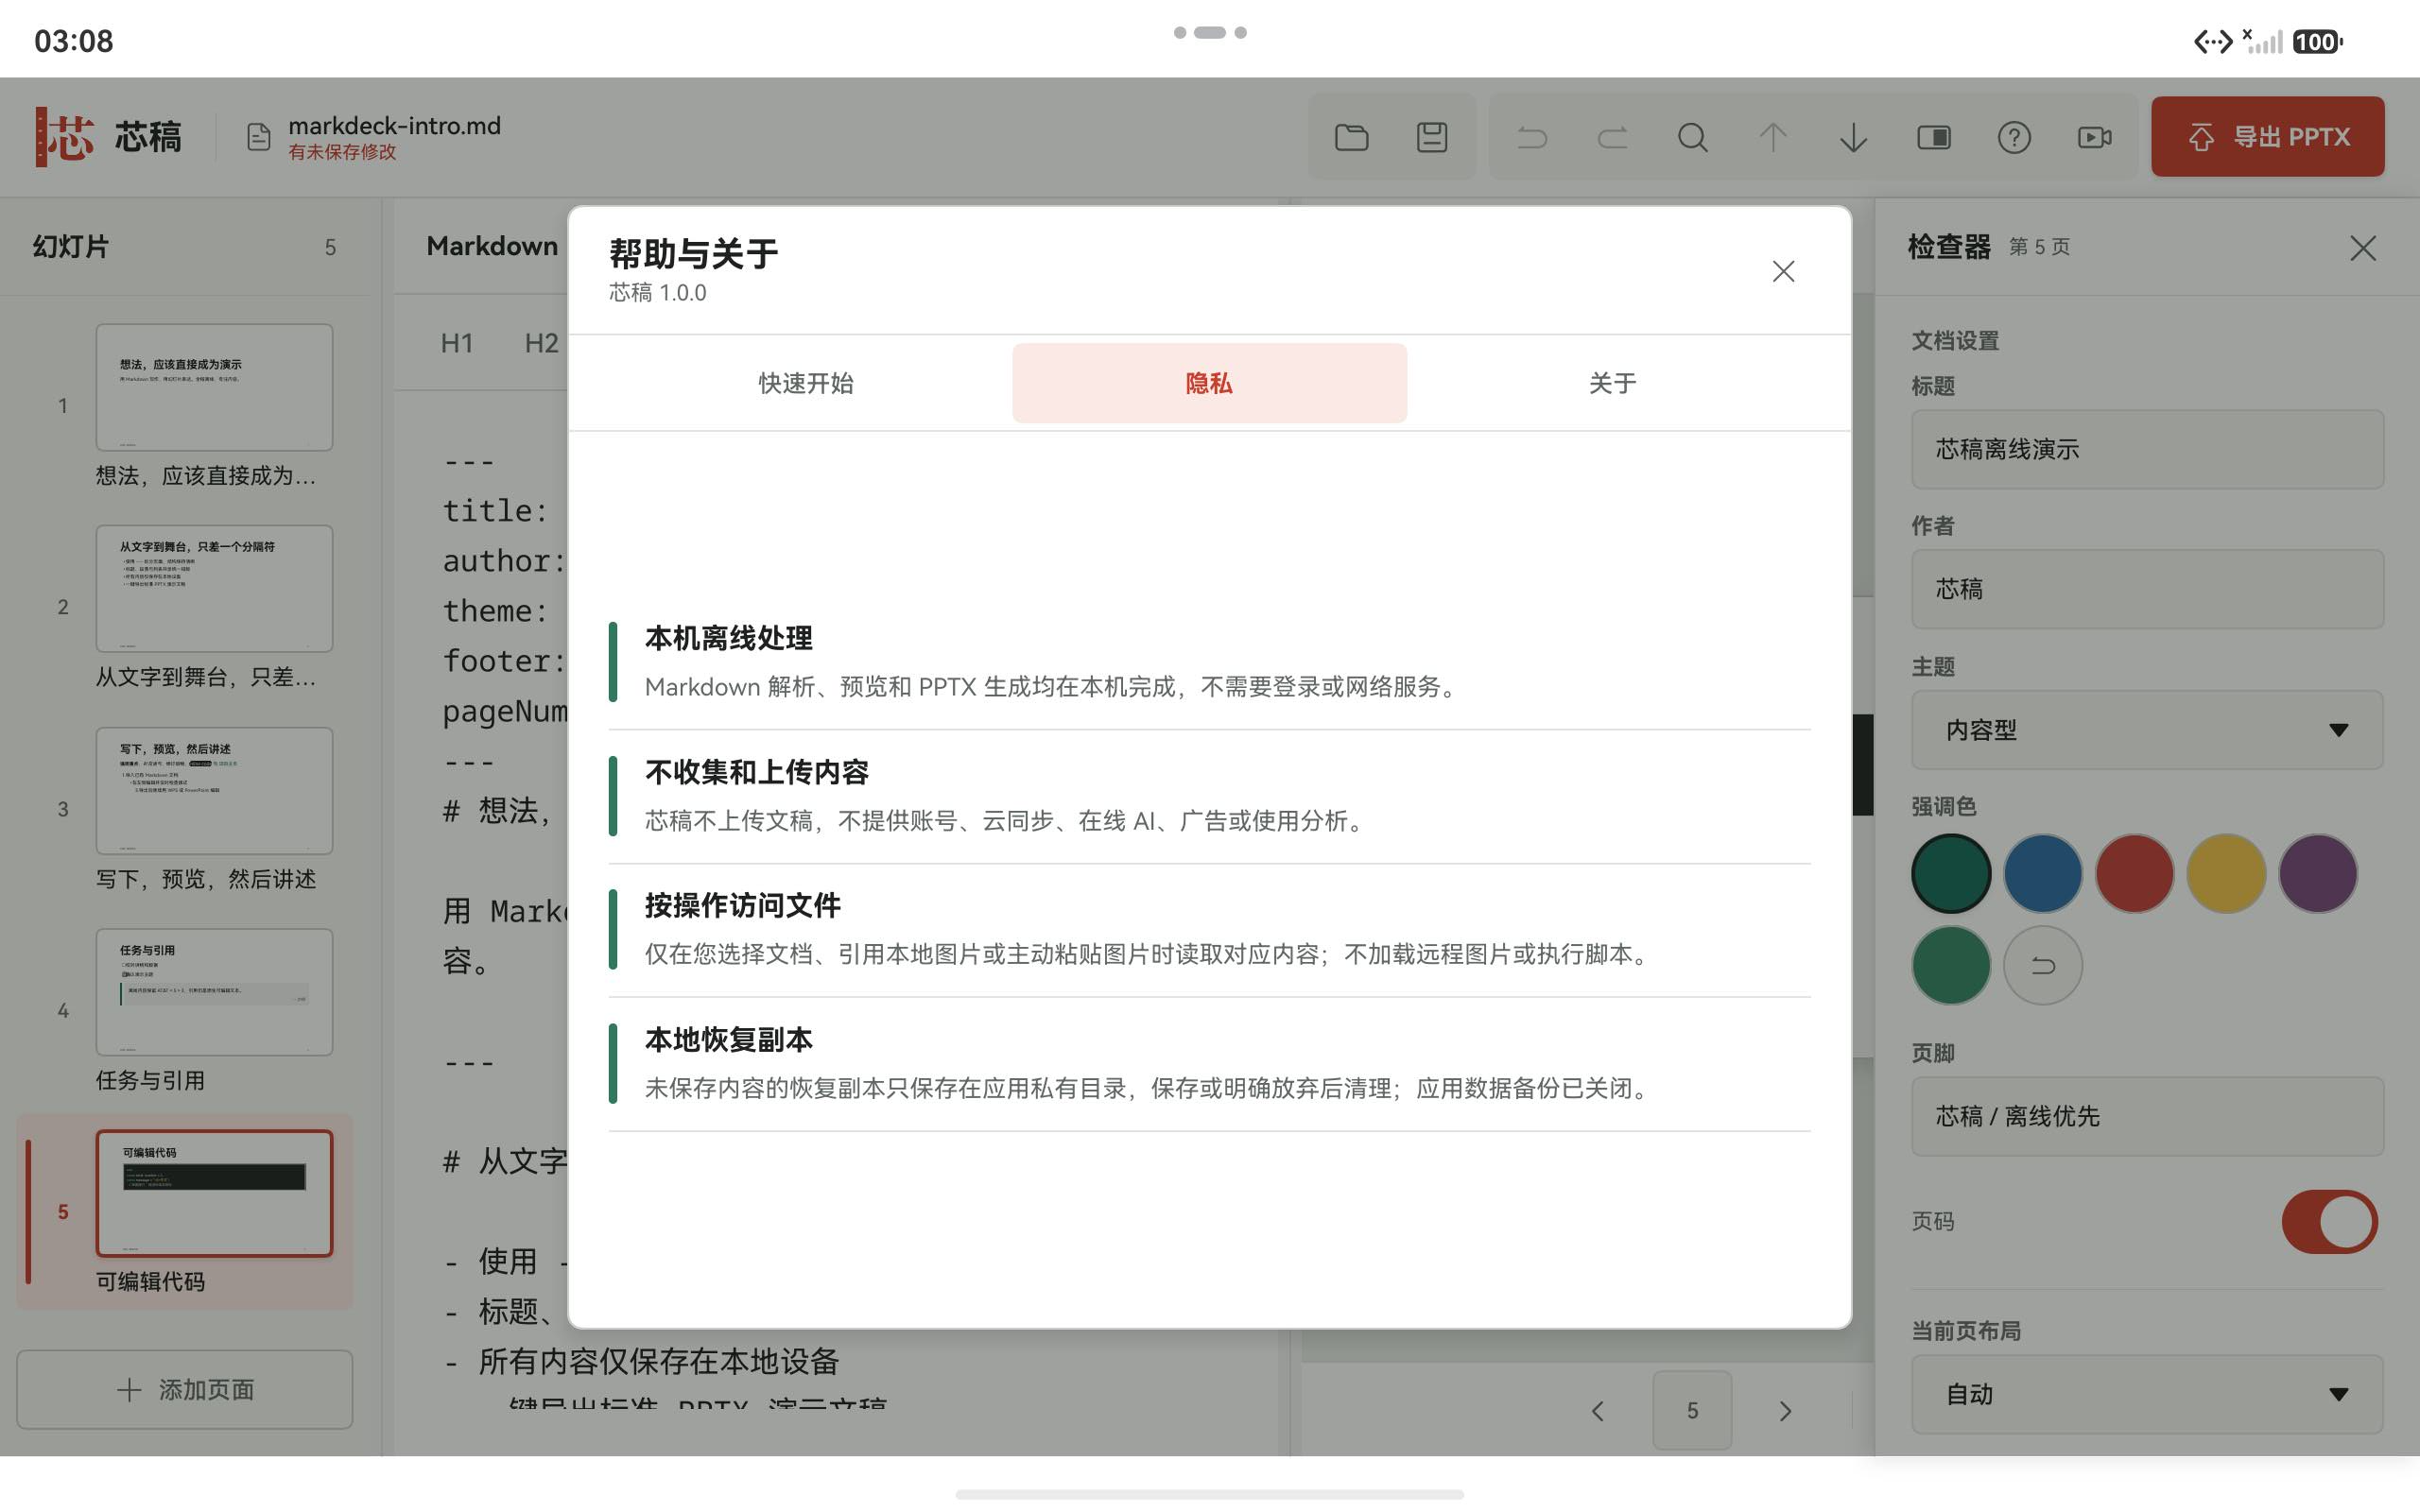The width and height of the screenshot is (2420, 1512).
Task: Go to next slide with right chevron
Action: pos(1785,1411)
